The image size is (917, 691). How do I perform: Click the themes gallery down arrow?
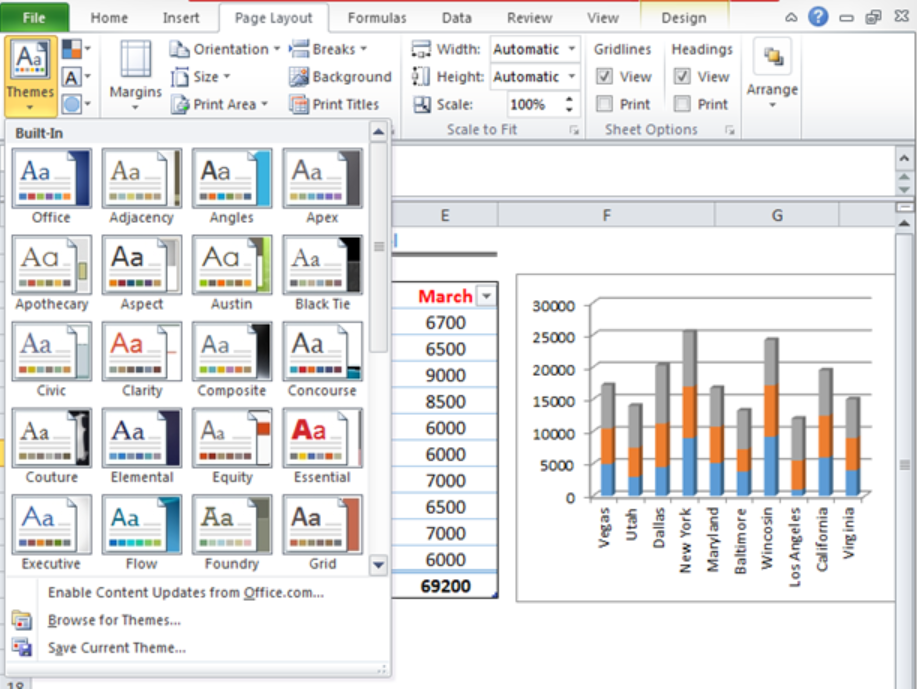tap(378, 565)
